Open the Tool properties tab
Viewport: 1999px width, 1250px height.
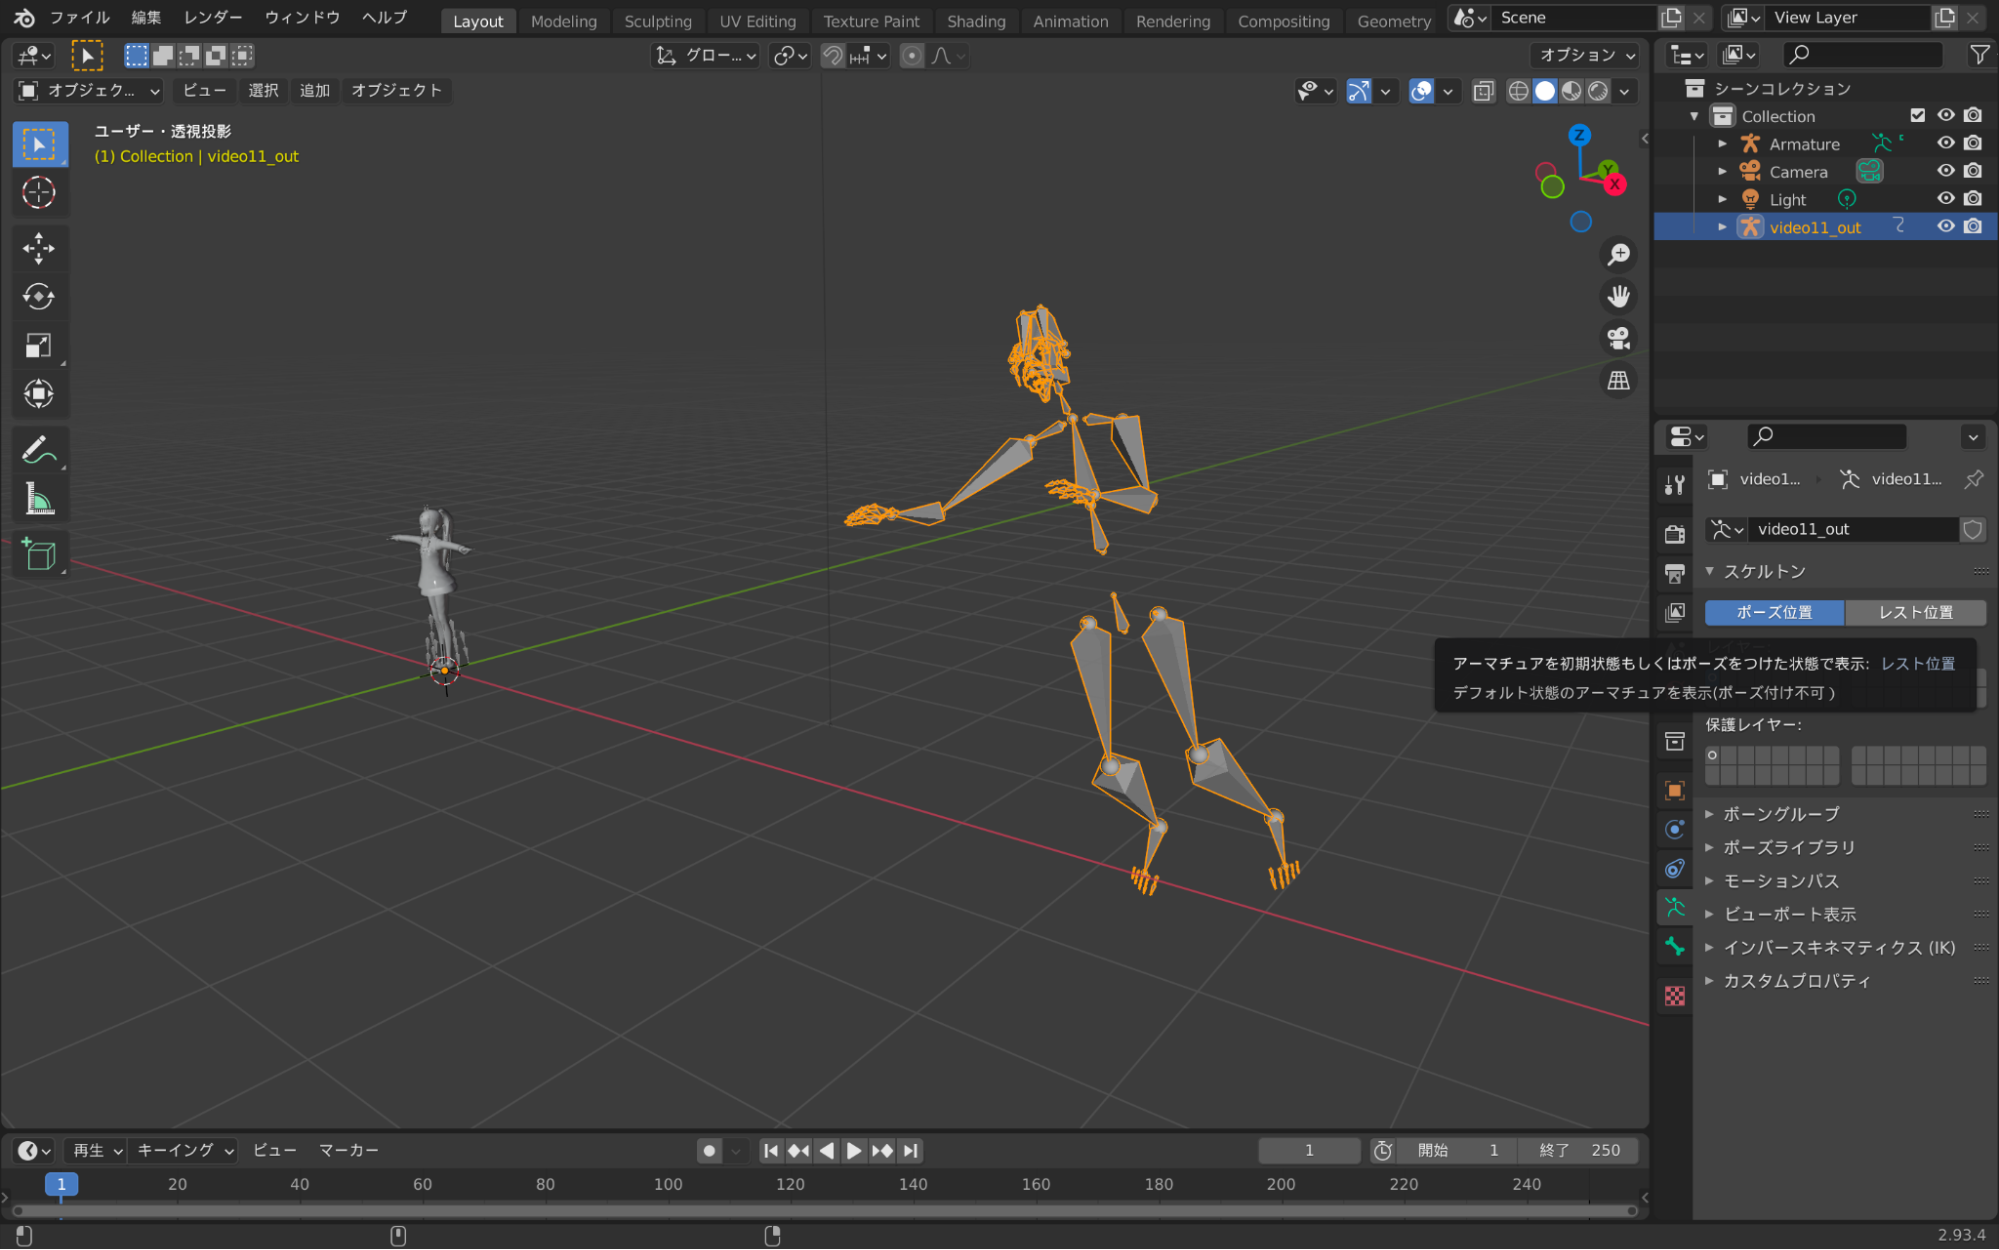click(x=1675, y=485)
